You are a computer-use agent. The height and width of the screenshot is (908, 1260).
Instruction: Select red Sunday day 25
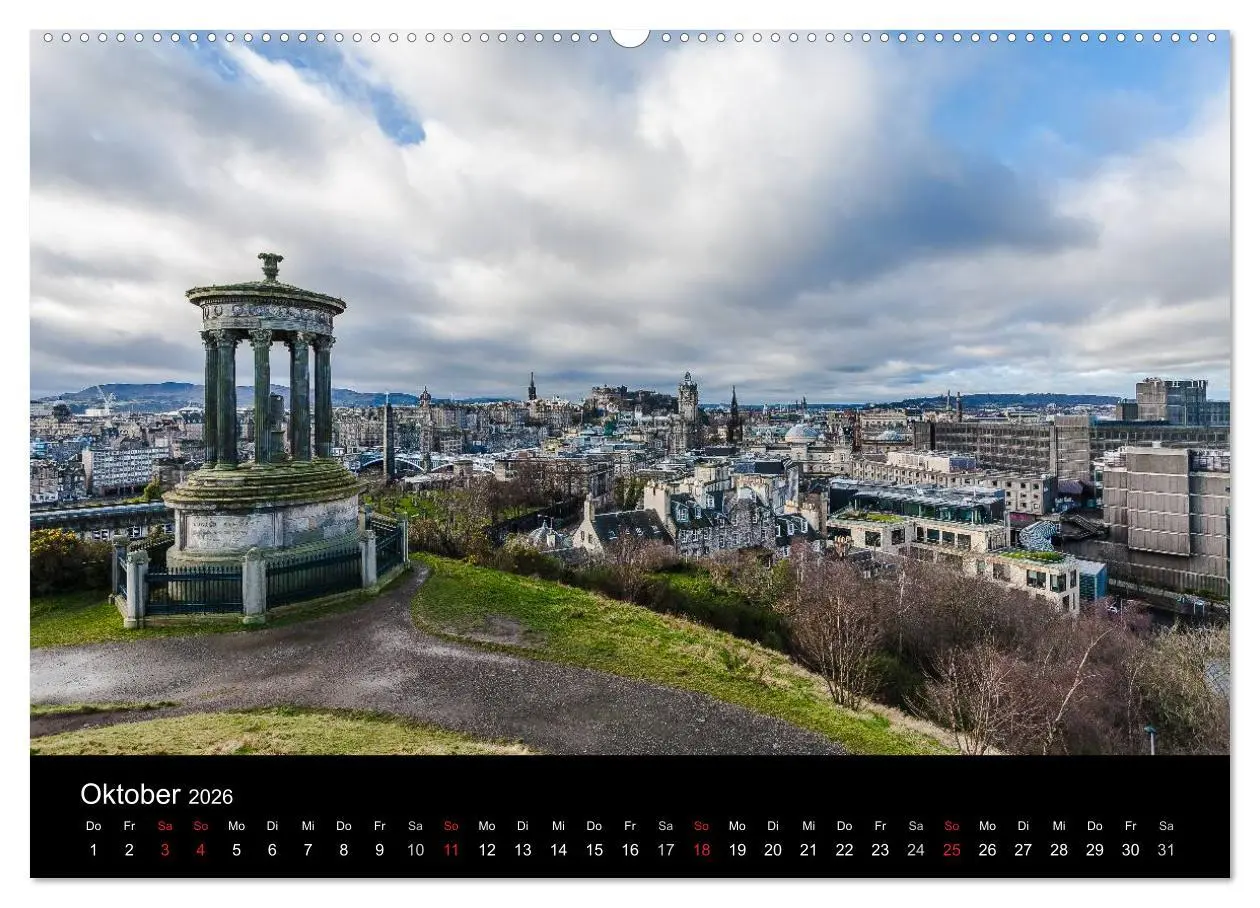[952, 850]
